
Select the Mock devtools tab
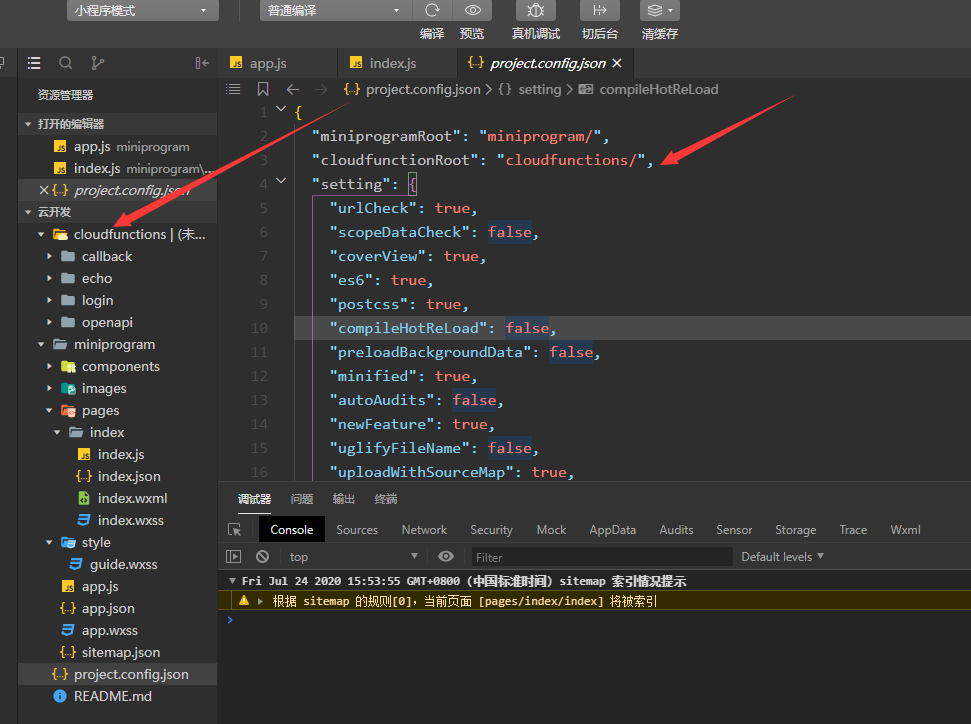click(551, 530)
